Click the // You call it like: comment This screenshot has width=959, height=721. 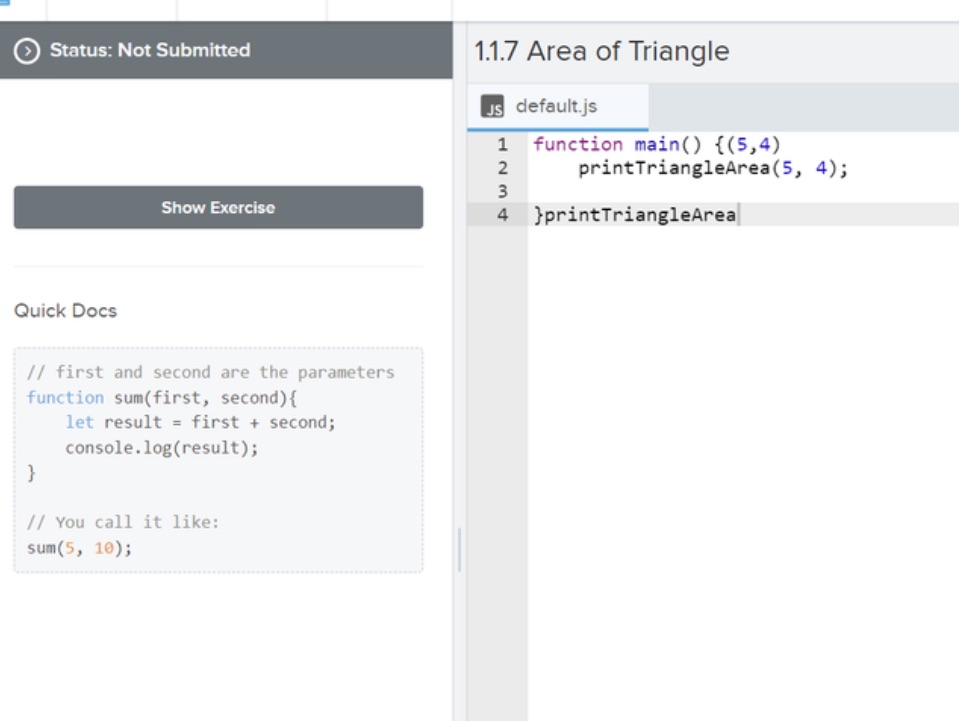point(123,522)
